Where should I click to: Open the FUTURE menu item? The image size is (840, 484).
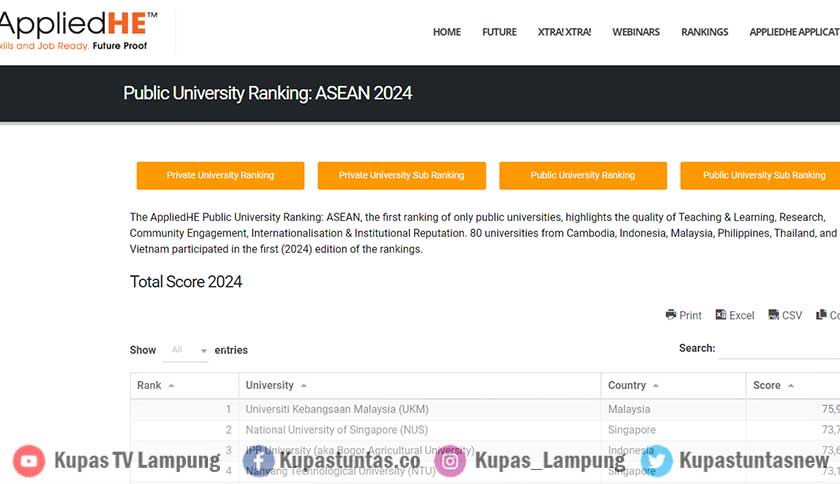[499, 32]
